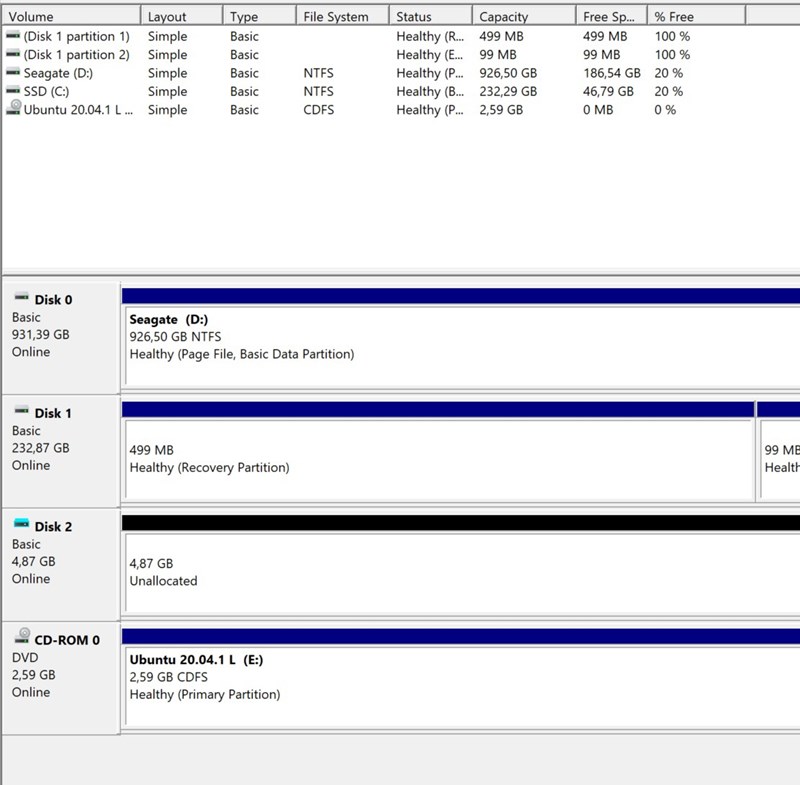The image size is (800, 785).
Task: Click the Status column header
Action: 429,17
